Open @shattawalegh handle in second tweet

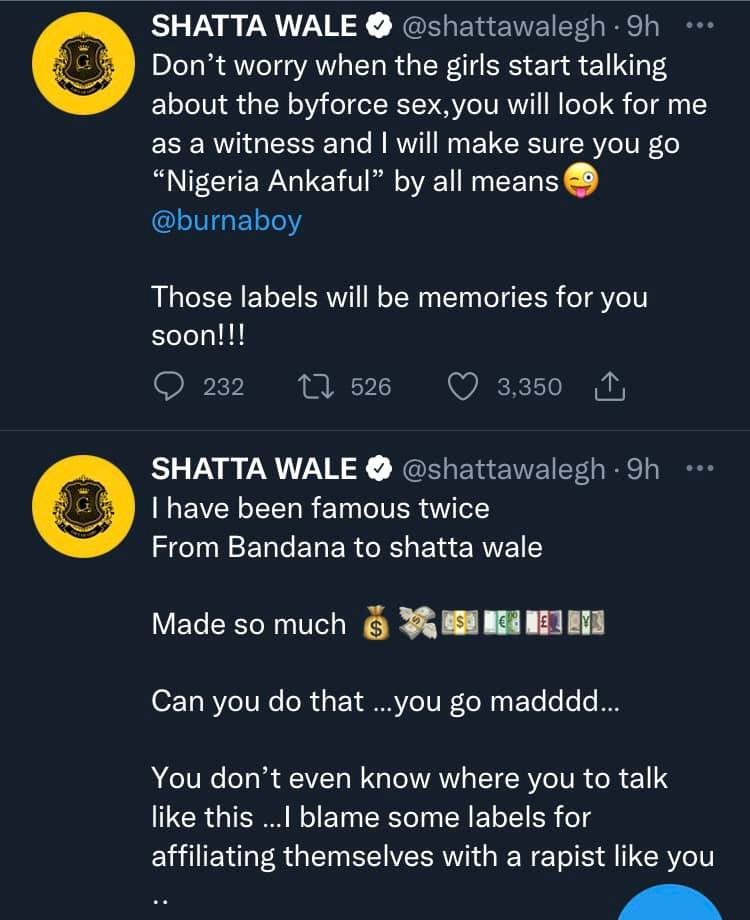(504, 469)
